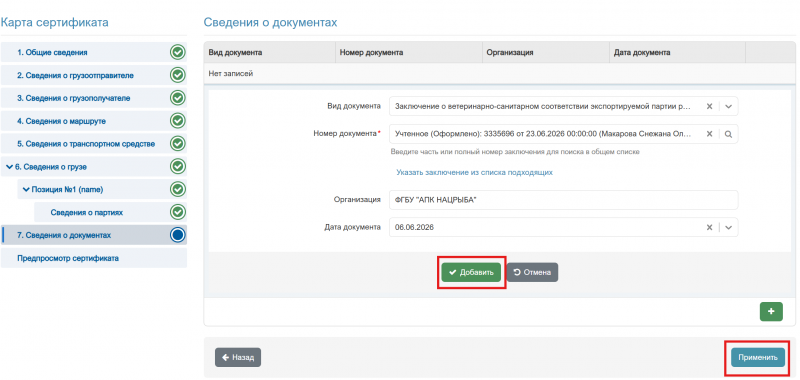800x380 pixels.
Task: Open the Вид документа dropdown arrow
Action: (x=729, y=107)
